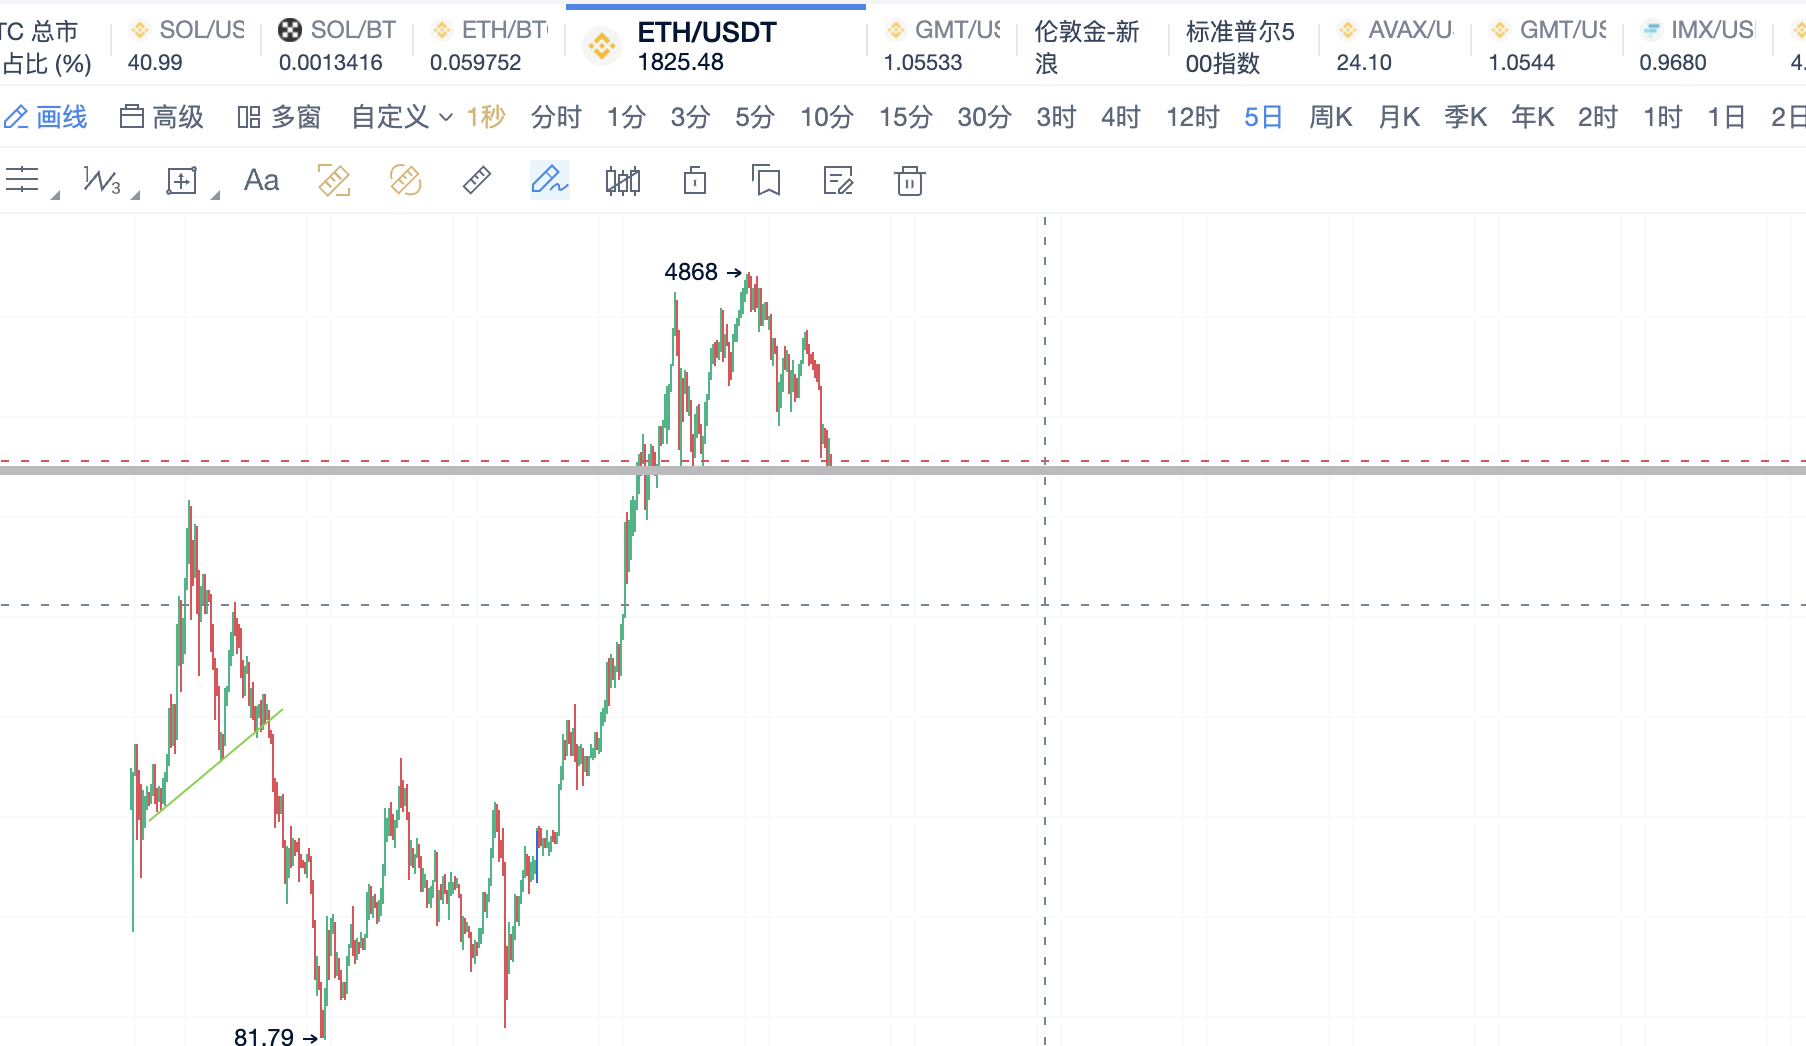Open the 自定义 dropdown

[x=402, y=117]
